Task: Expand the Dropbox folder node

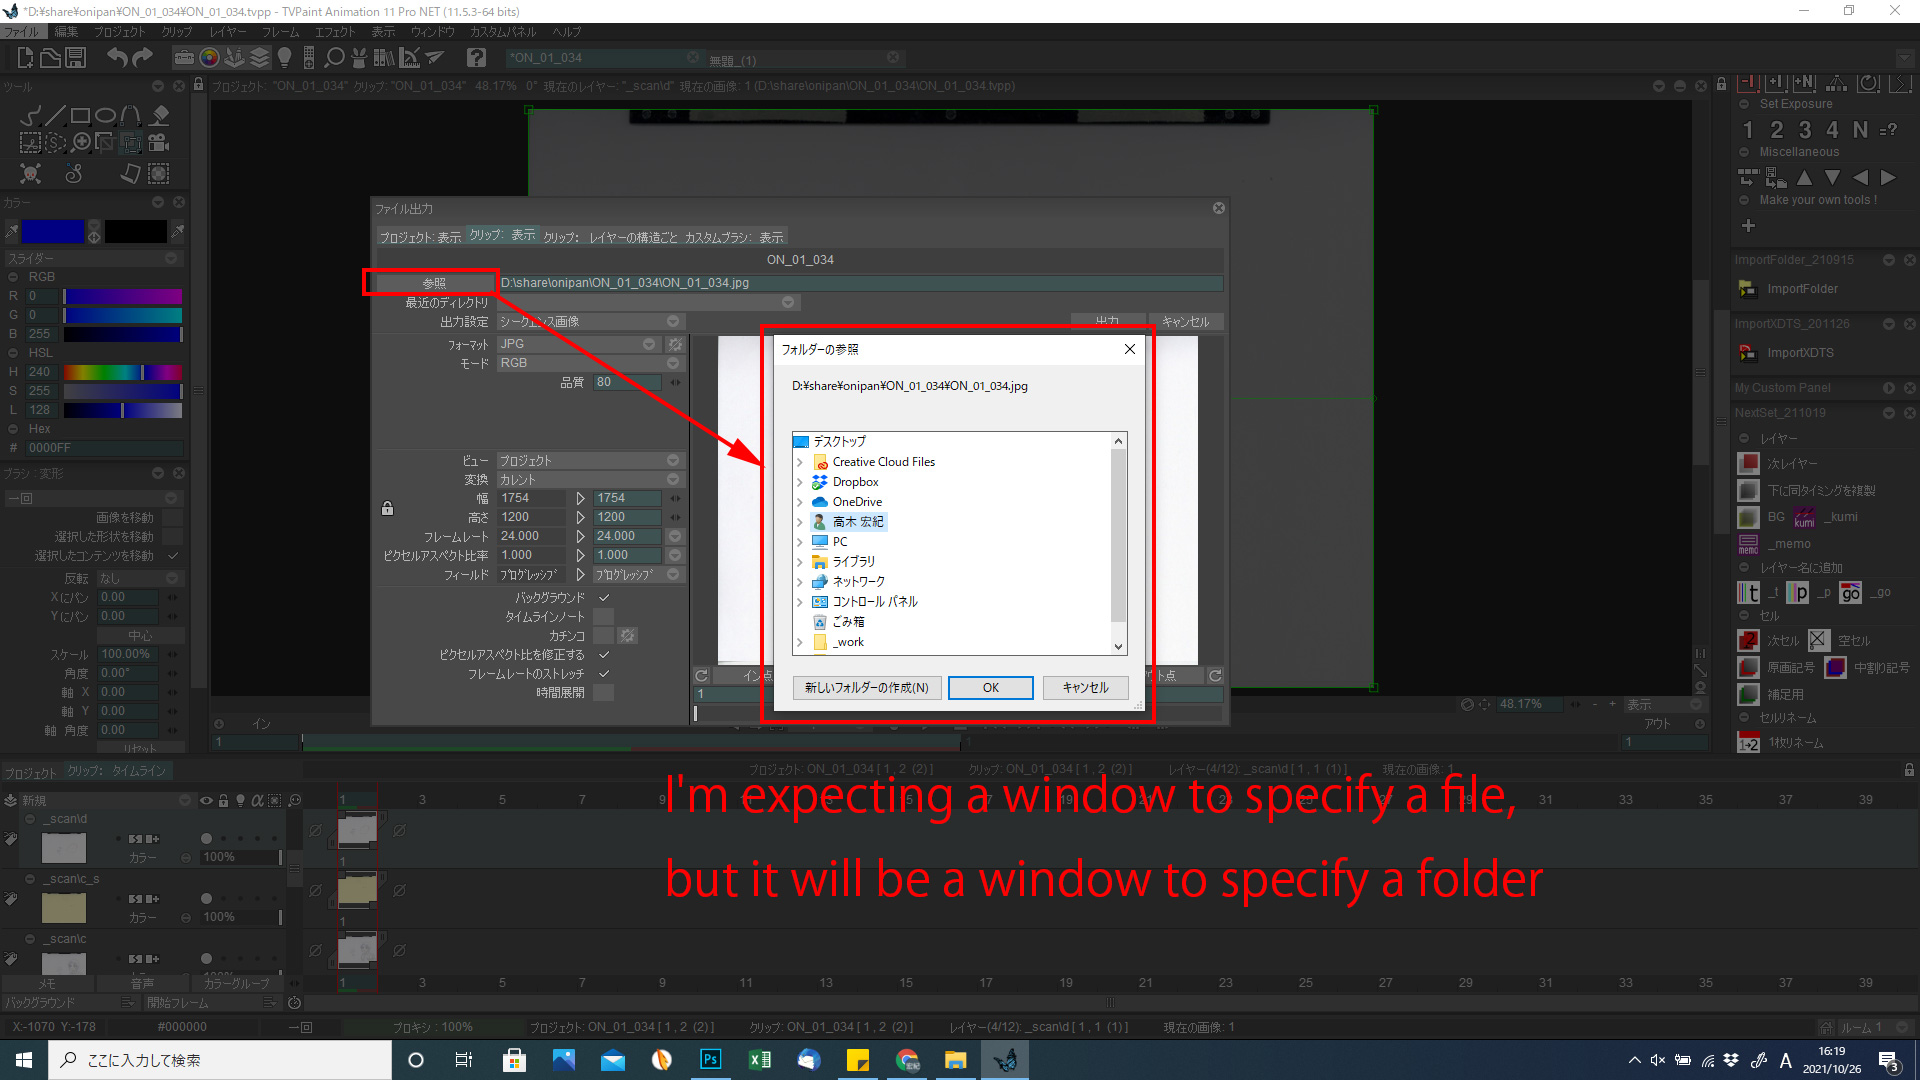Action: point(800,482)
